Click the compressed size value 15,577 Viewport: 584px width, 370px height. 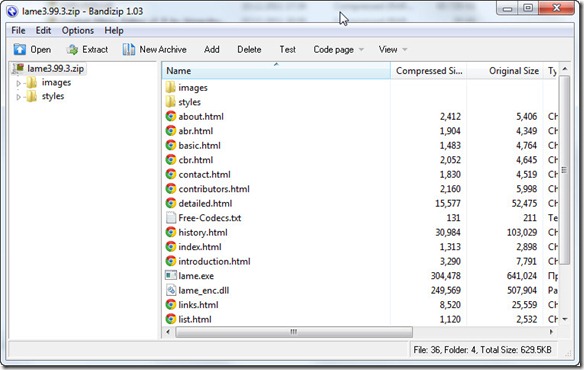(x=448, y=203)
